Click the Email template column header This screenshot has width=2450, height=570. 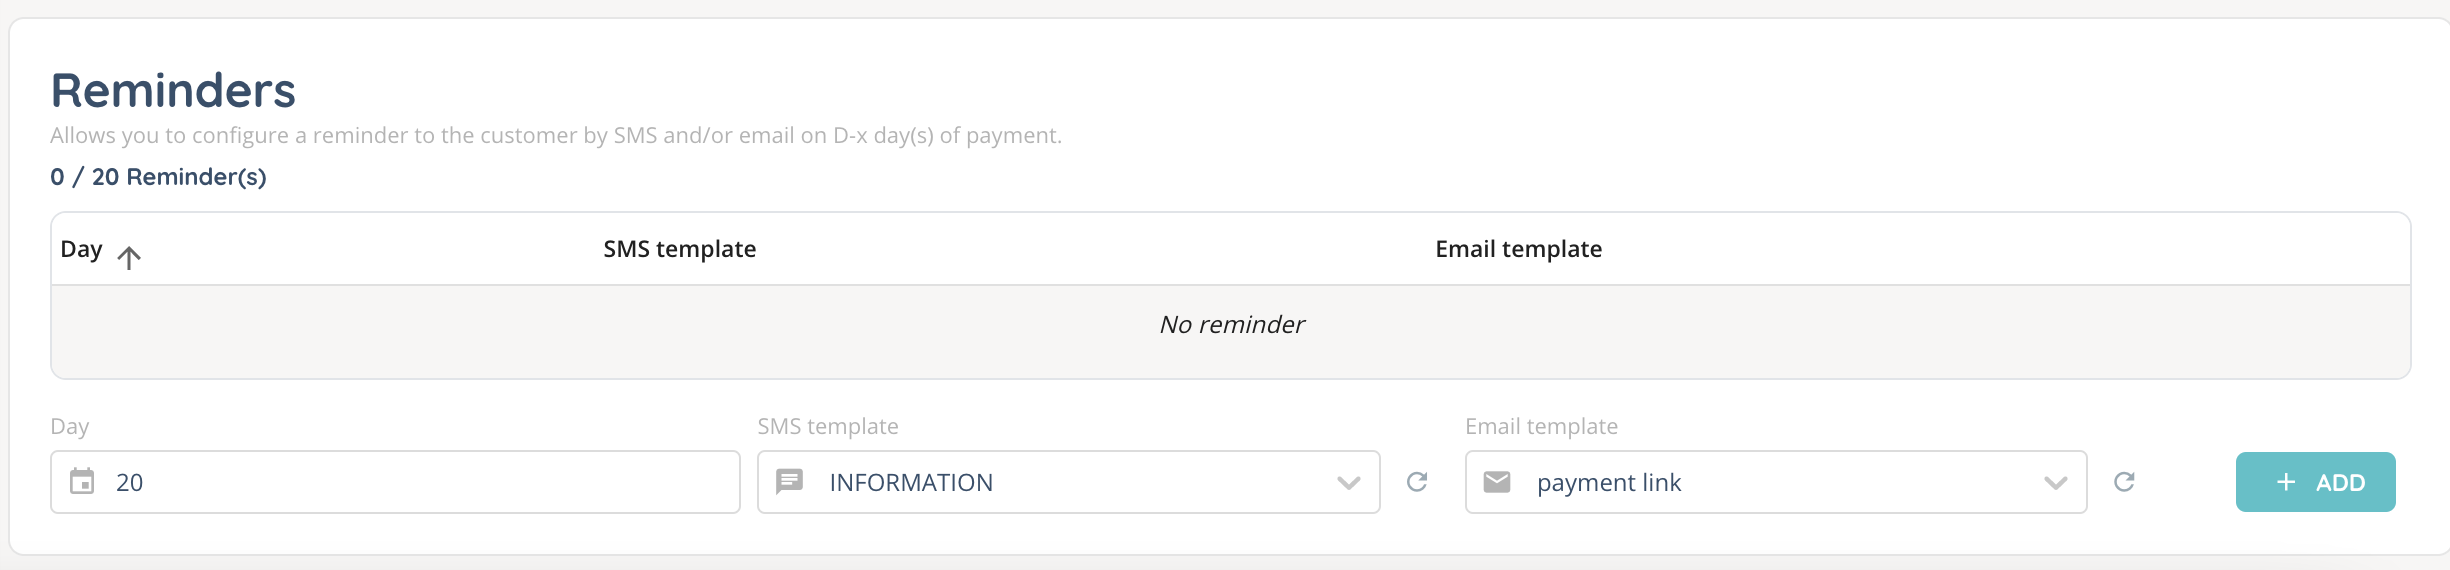tap(1518, 249)
